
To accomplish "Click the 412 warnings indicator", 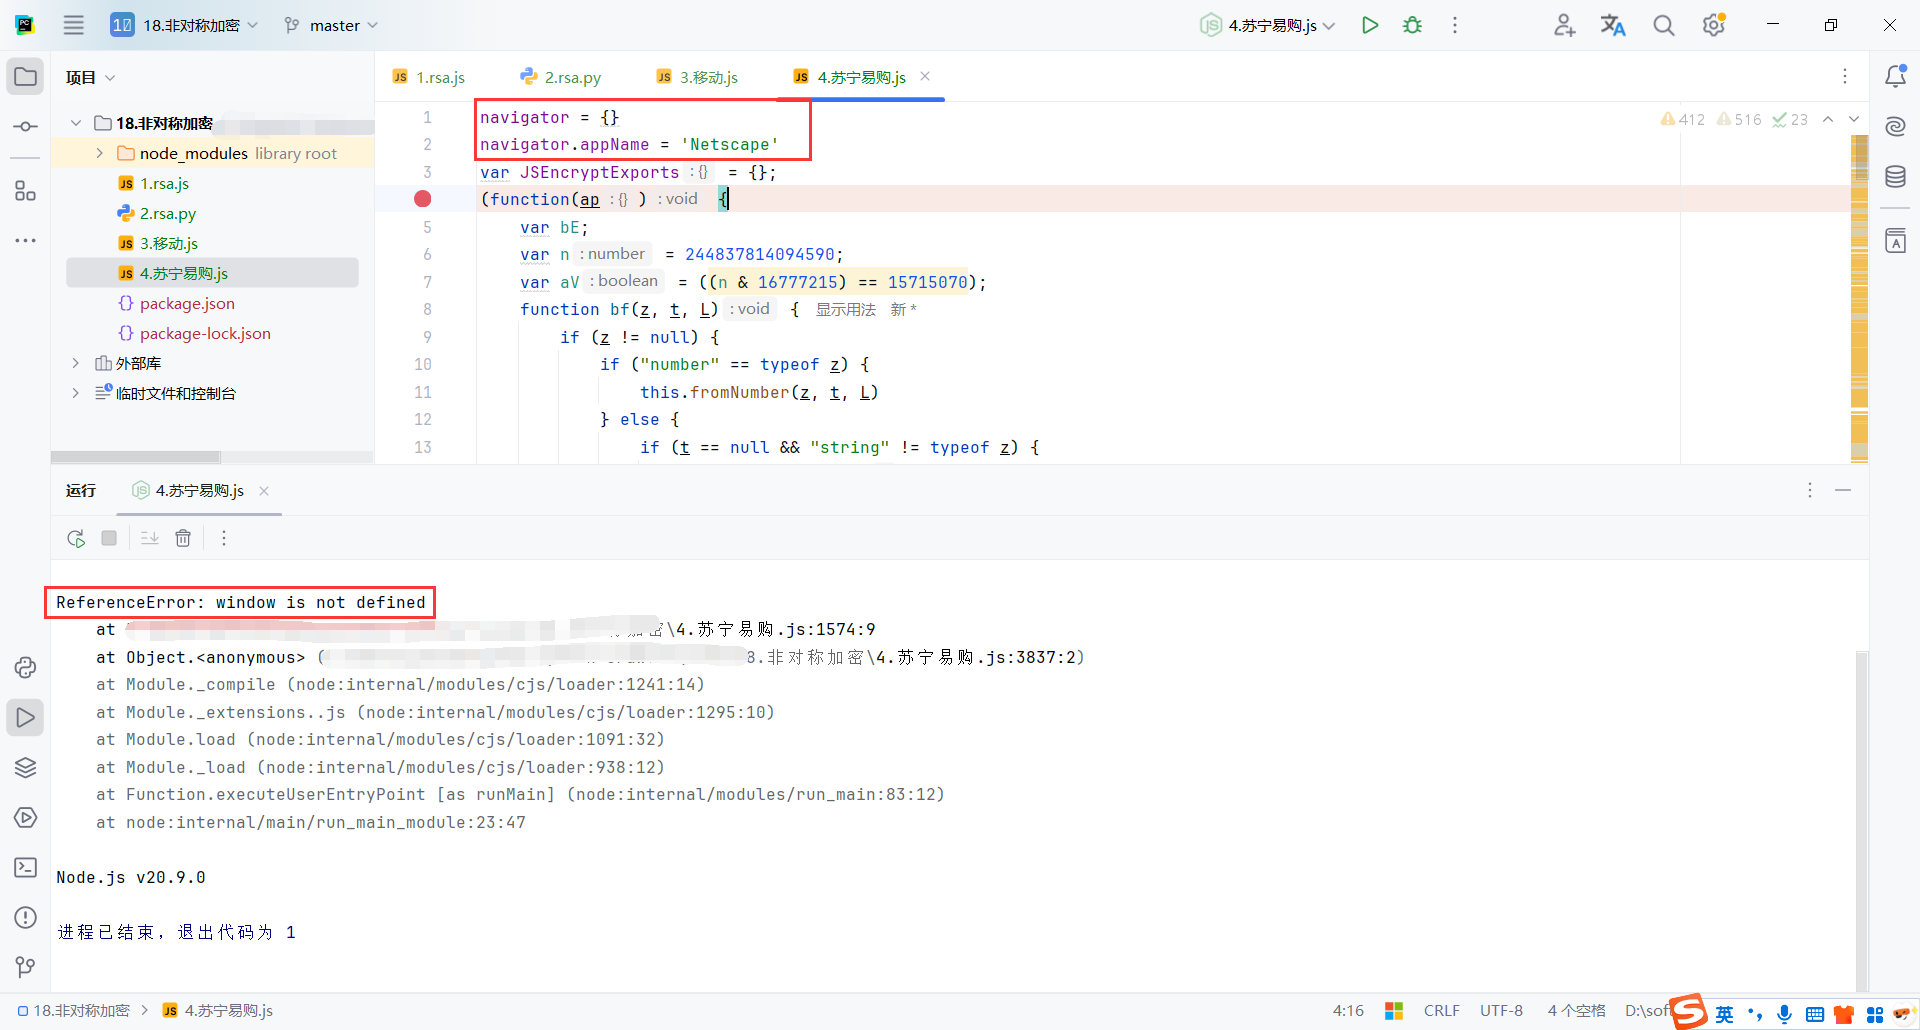I will pos(1683,119).
